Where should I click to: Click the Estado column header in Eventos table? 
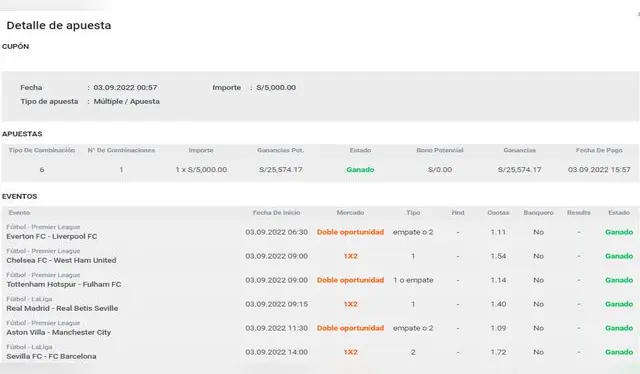pos(619,213)
